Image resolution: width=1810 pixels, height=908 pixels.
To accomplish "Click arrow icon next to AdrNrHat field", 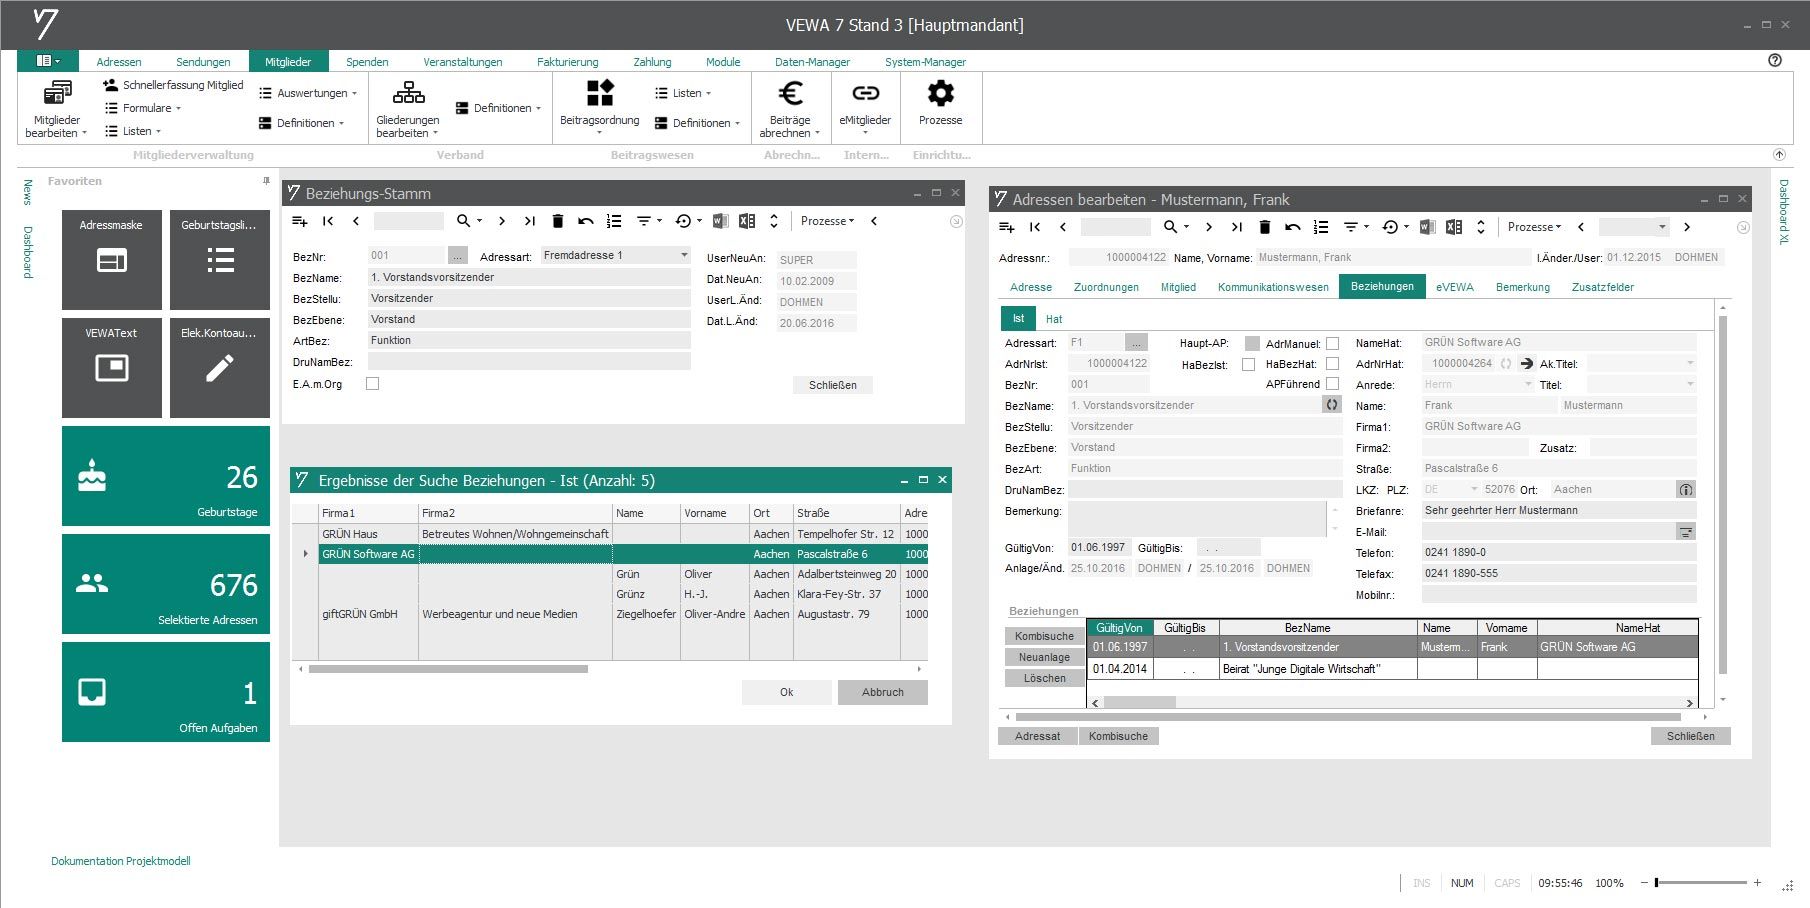I will point(1526,364).
